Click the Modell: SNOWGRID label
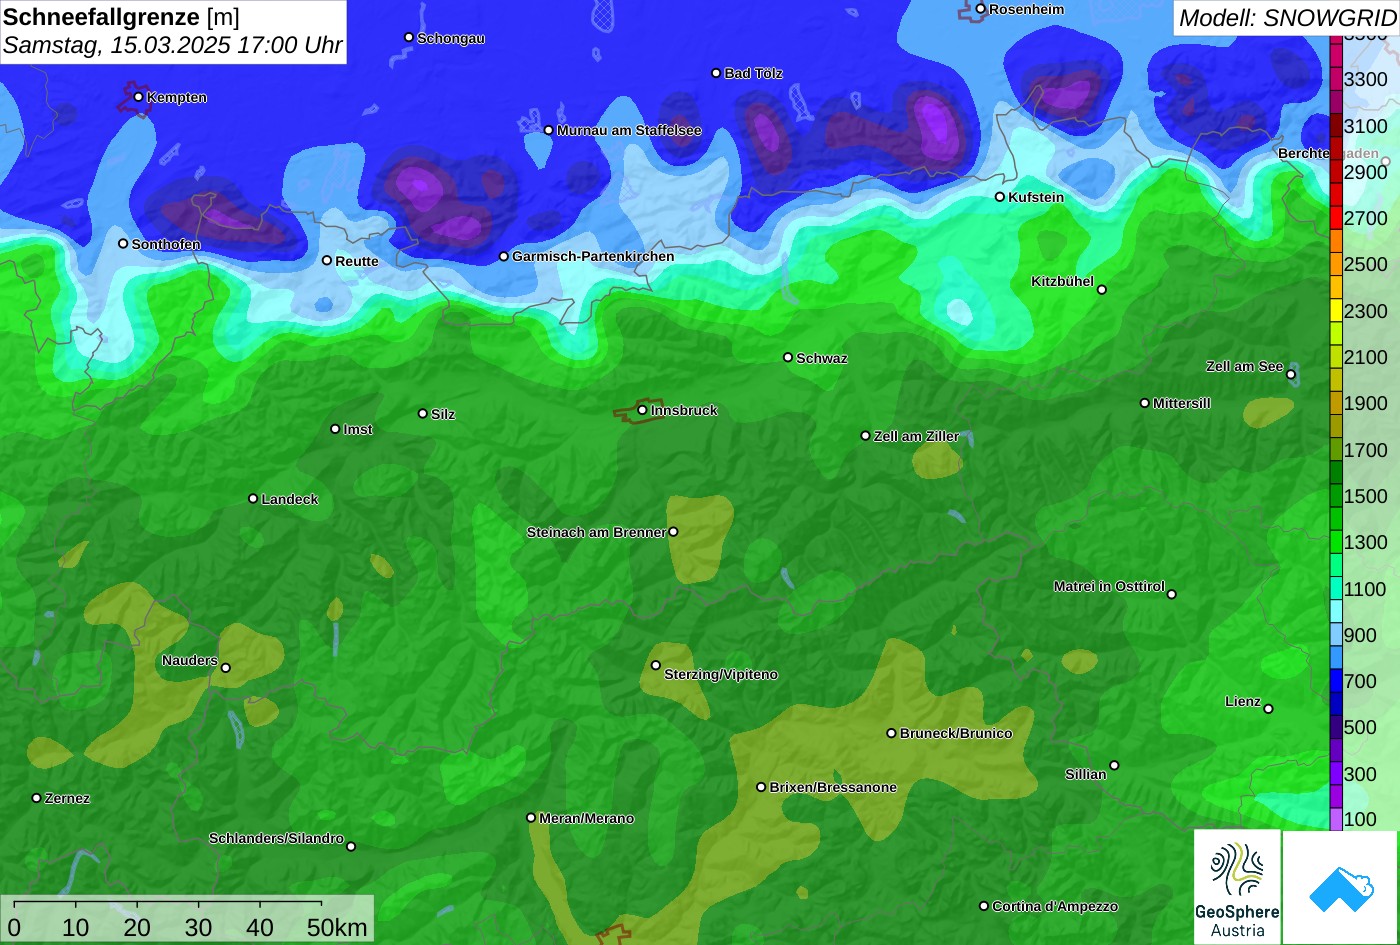This screenshot has height=945, width=1400. 1287,18
